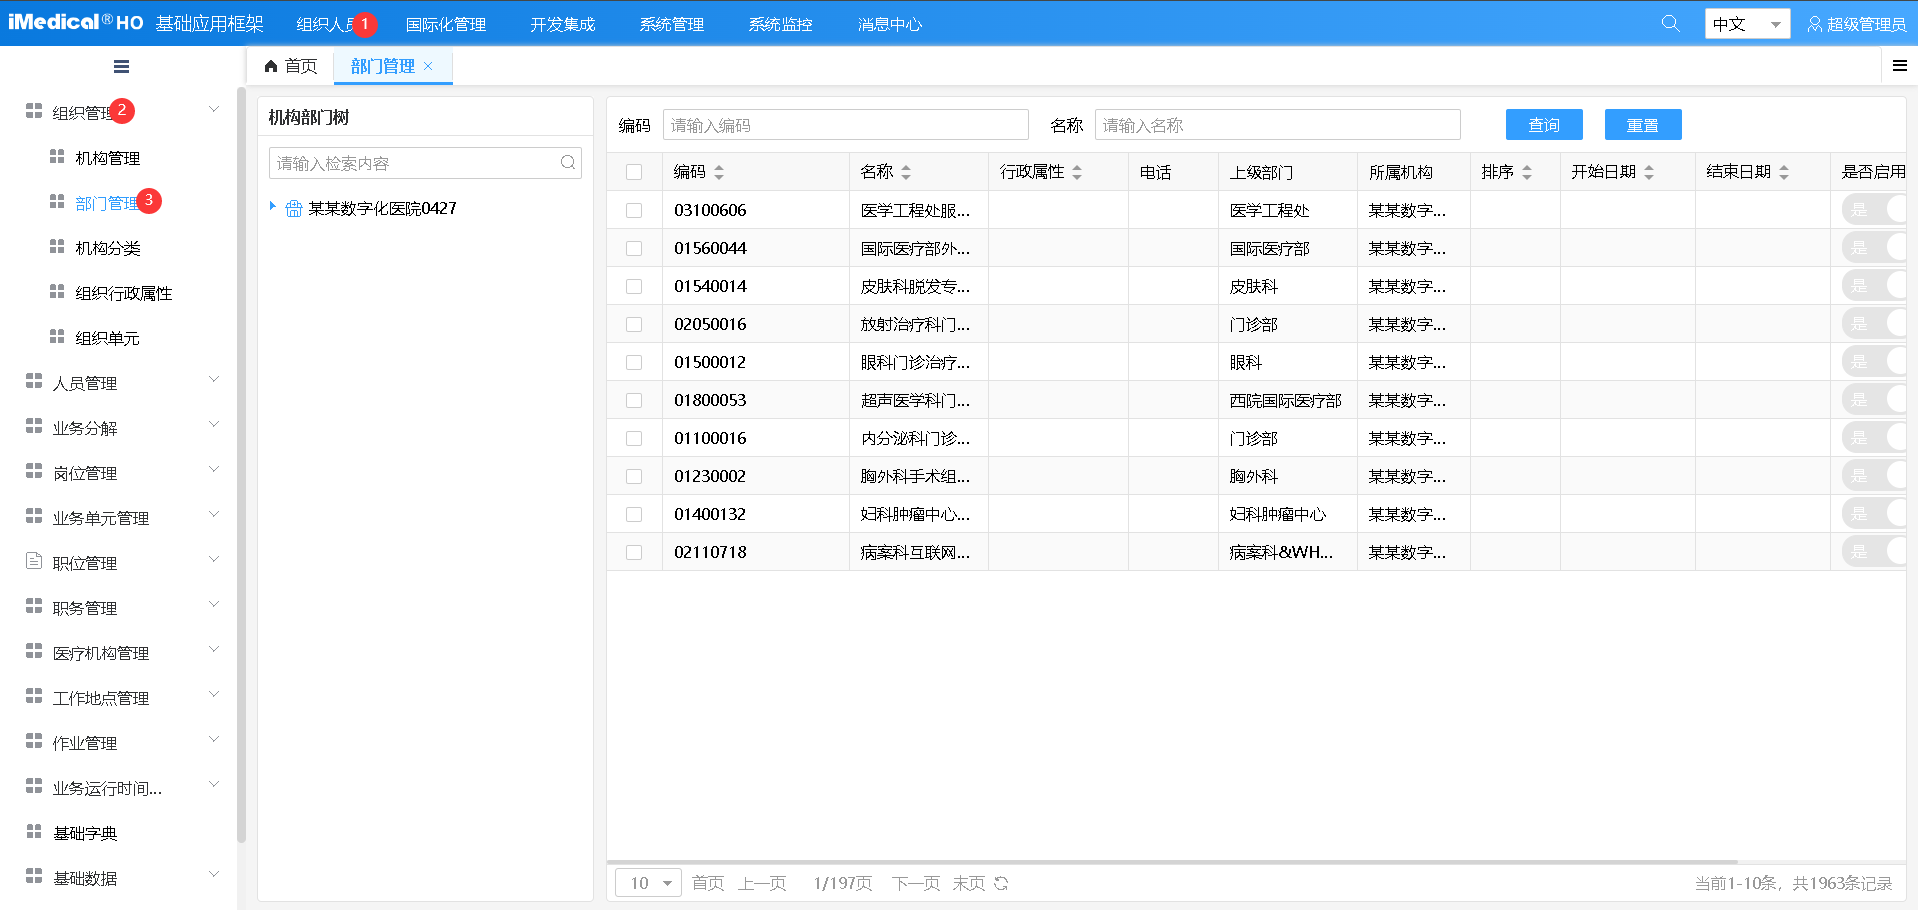Expand the 某某数字化医院0427 tree node
Viewport: 1918px width, 910px height.
(x=272, y=207)
